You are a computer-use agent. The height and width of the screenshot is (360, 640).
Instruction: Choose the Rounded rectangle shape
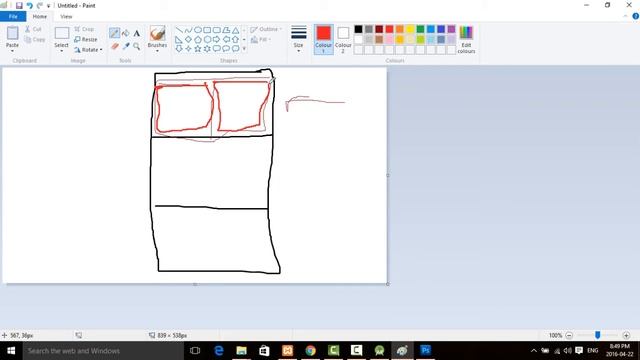click(216, 30)
